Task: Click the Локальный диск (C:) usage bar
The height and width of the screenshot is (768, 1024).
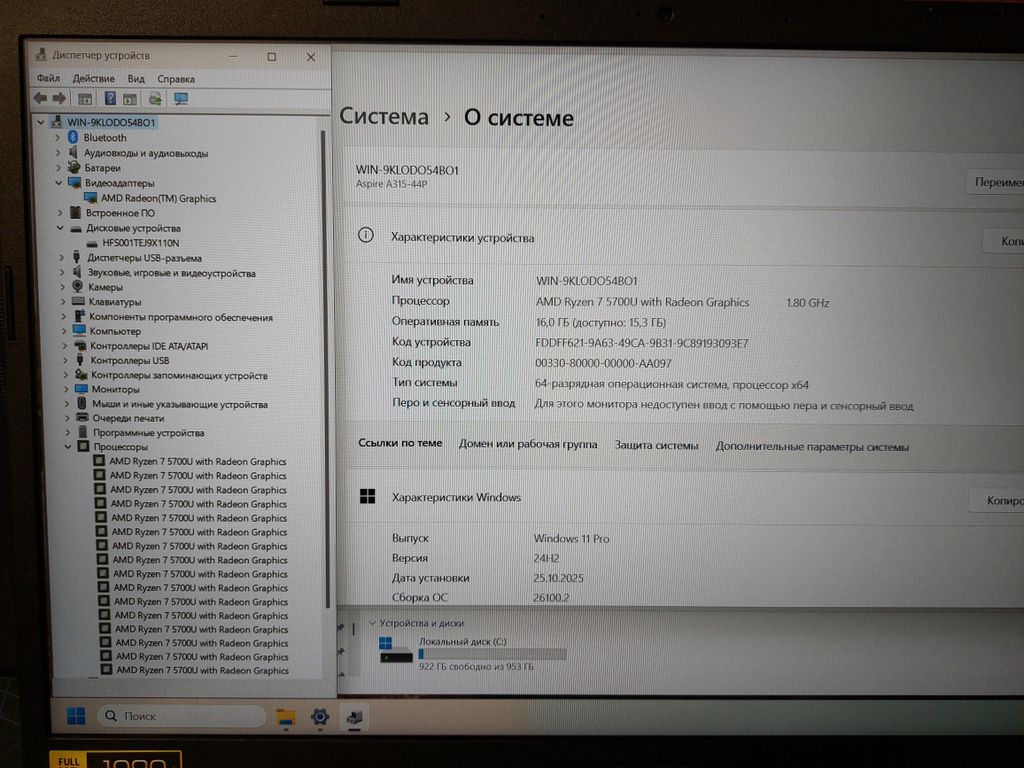Action: pos(491,654)
